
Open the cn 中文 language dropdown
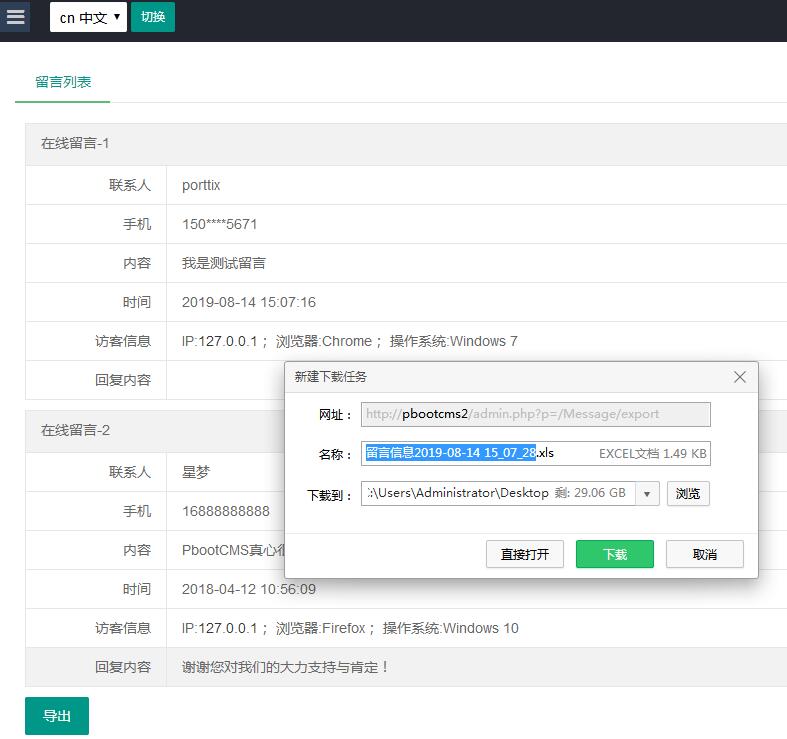click(x=88, y=17)
